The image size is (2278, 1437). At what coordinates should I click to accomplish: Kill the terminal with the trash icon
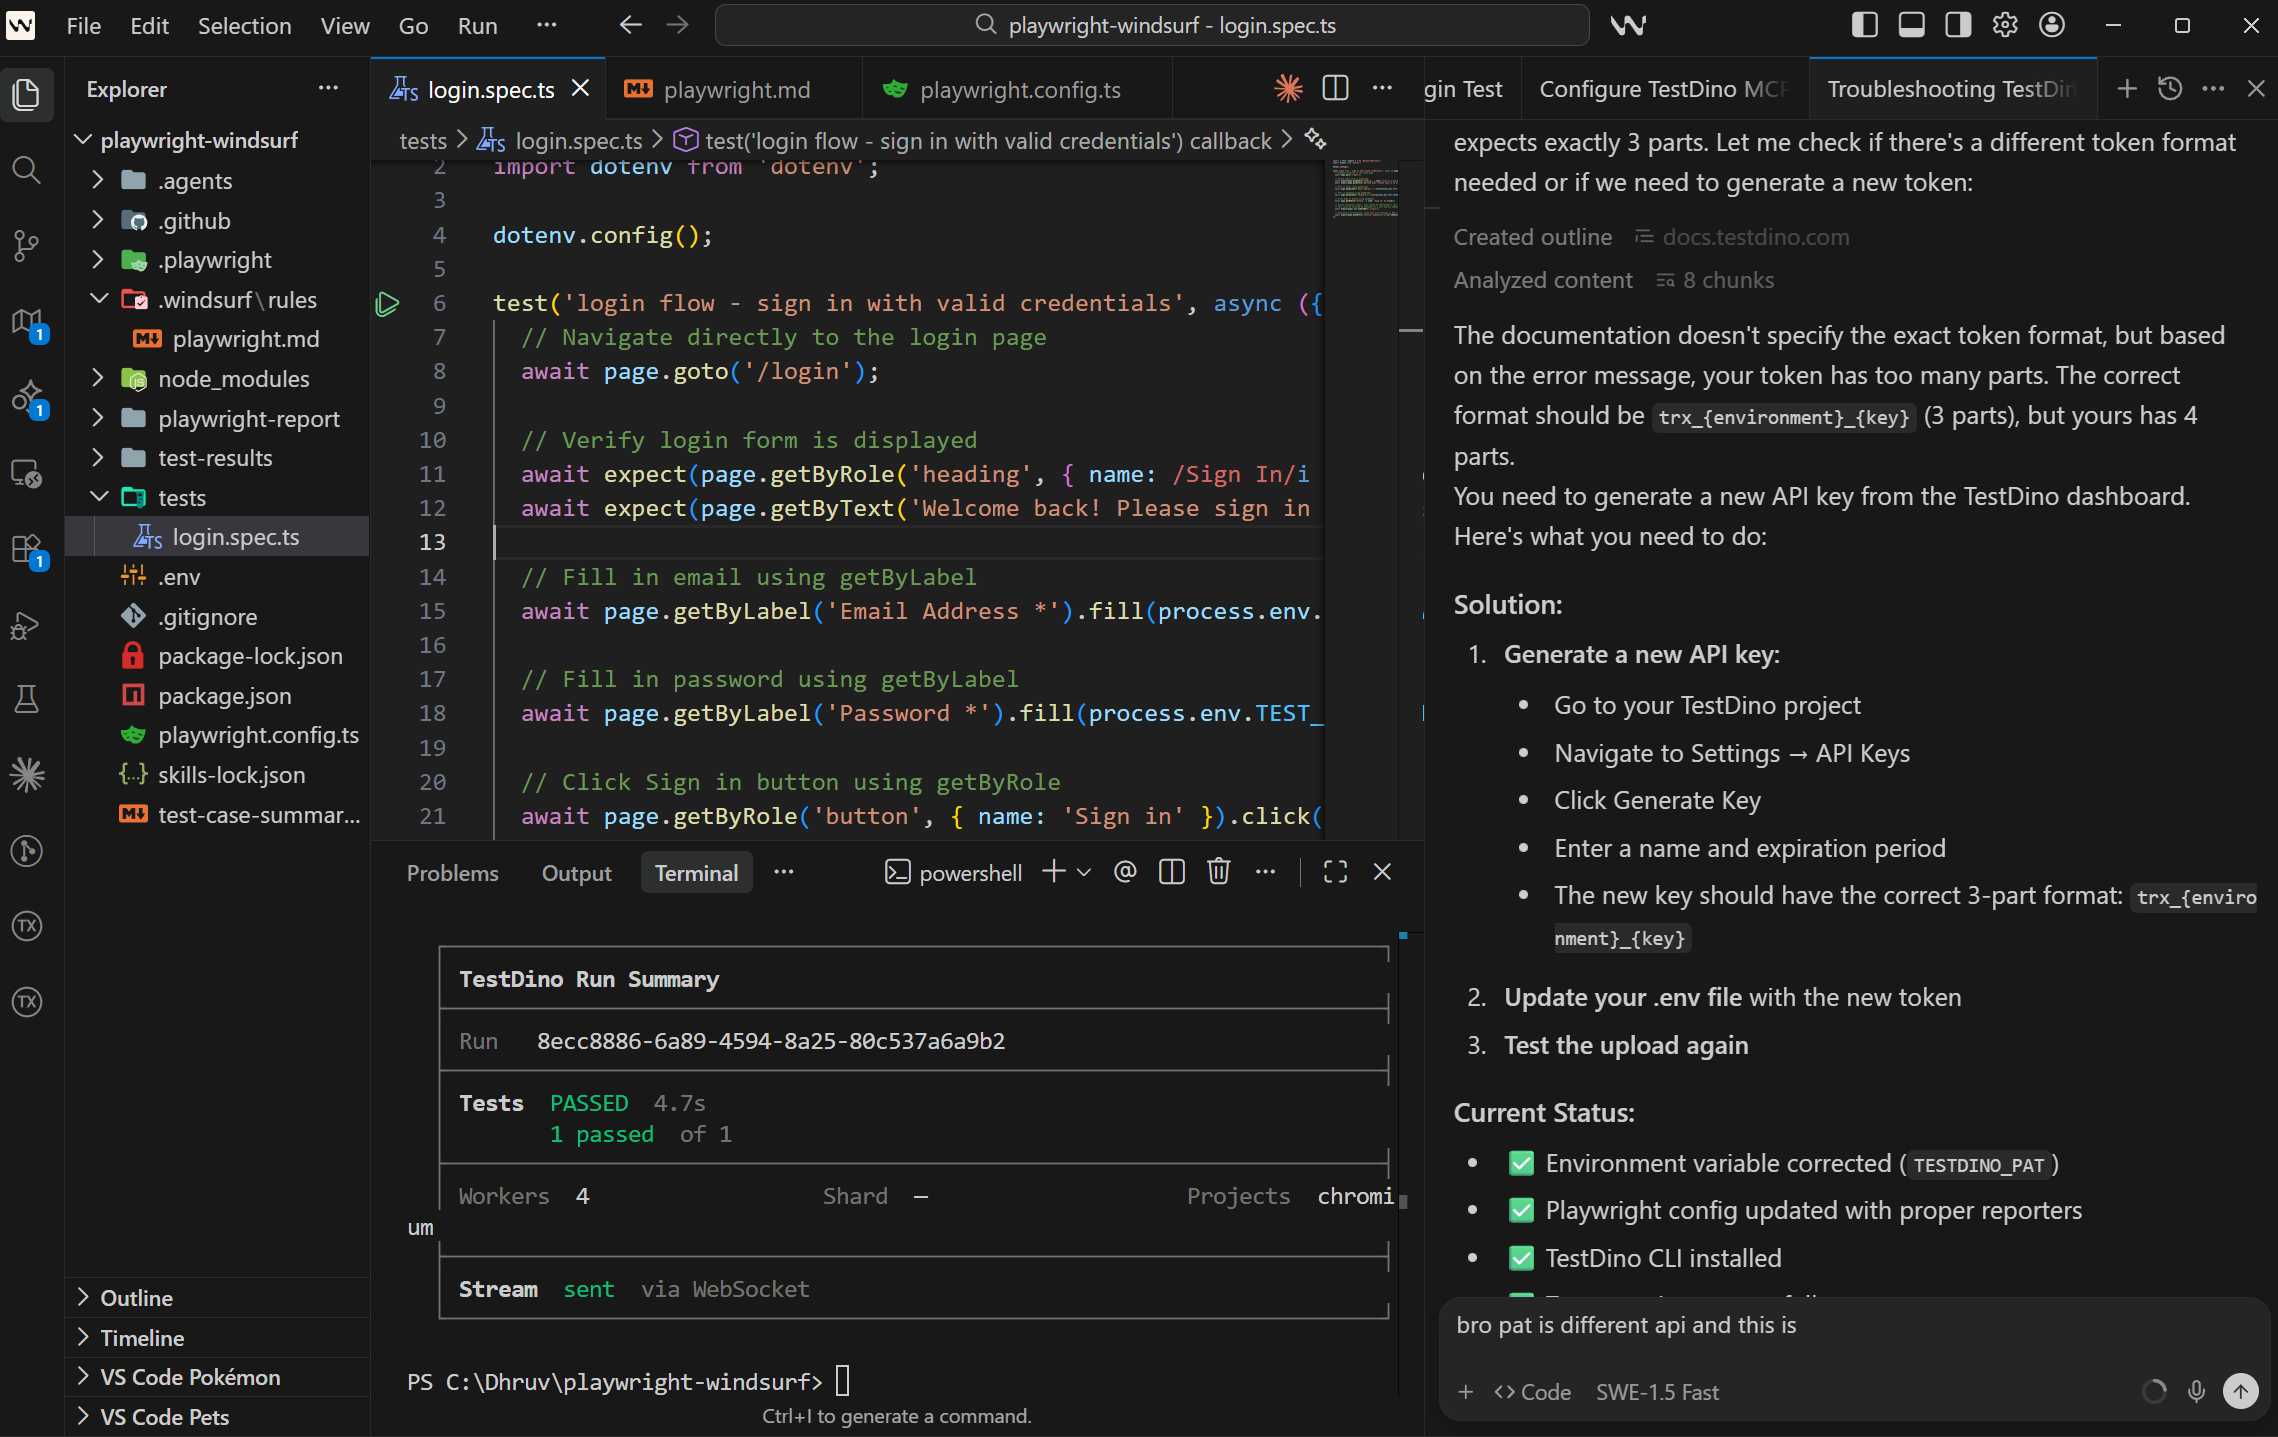point(1219,871)
